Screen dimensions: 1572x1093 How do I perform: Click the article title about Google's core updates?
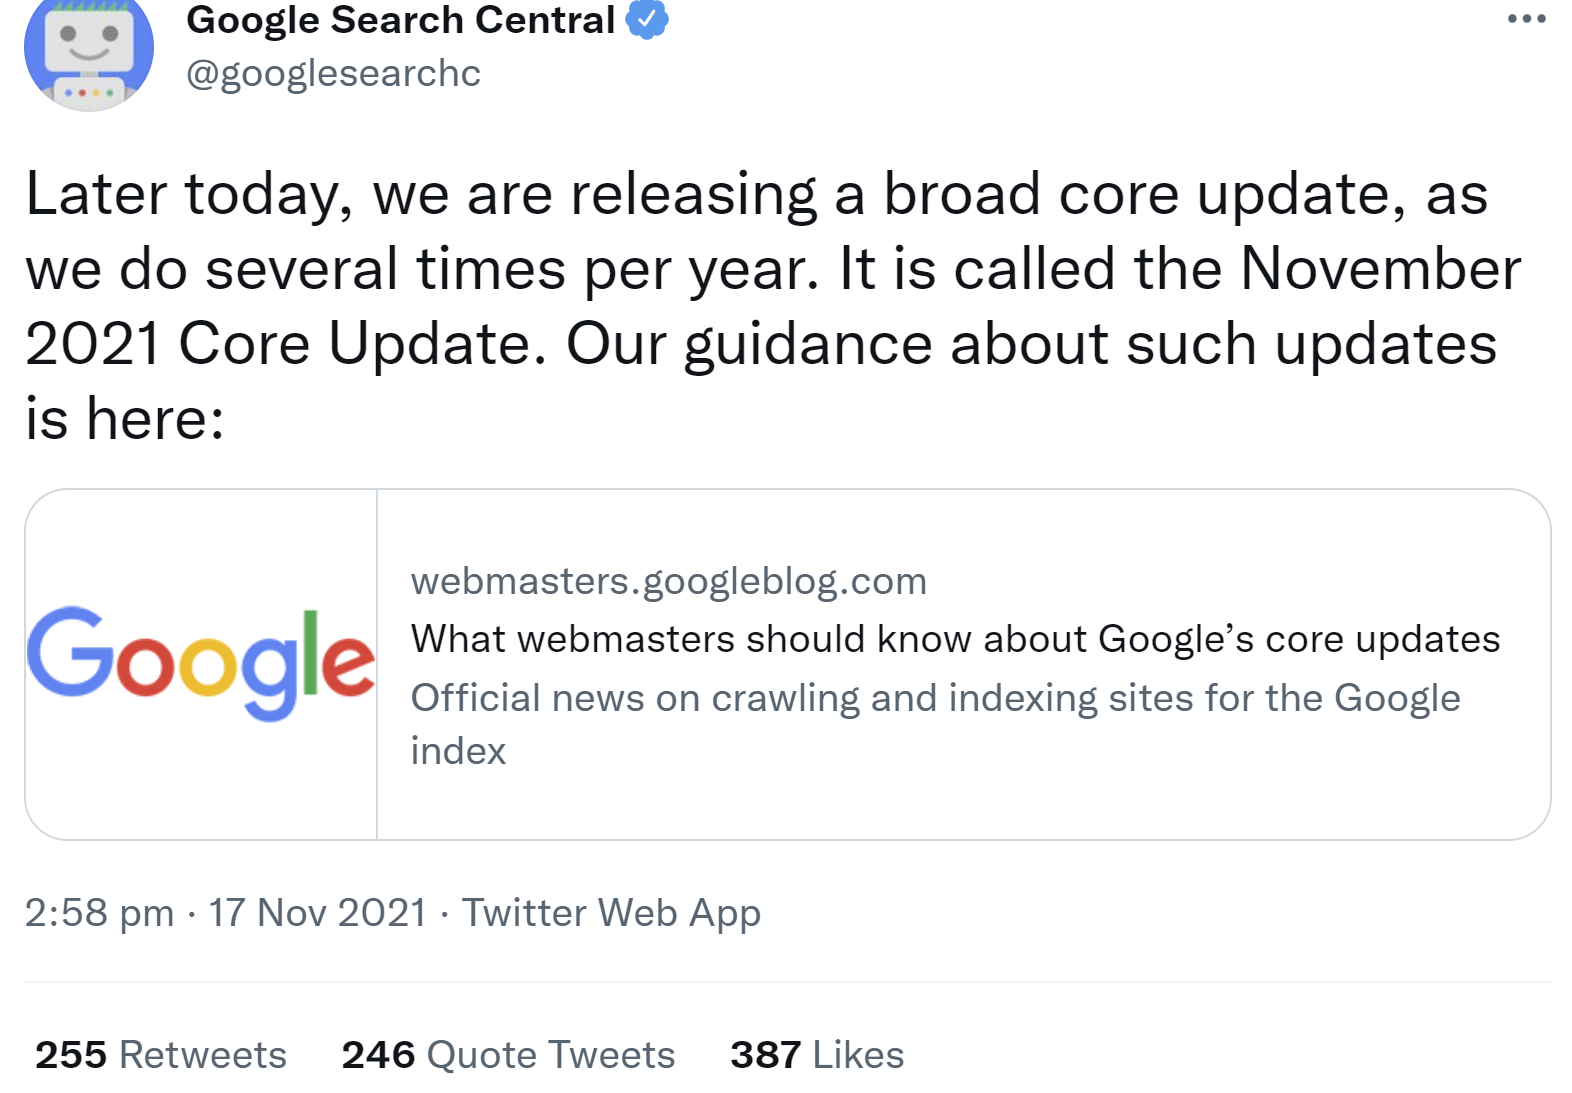(x=956, y=638)
